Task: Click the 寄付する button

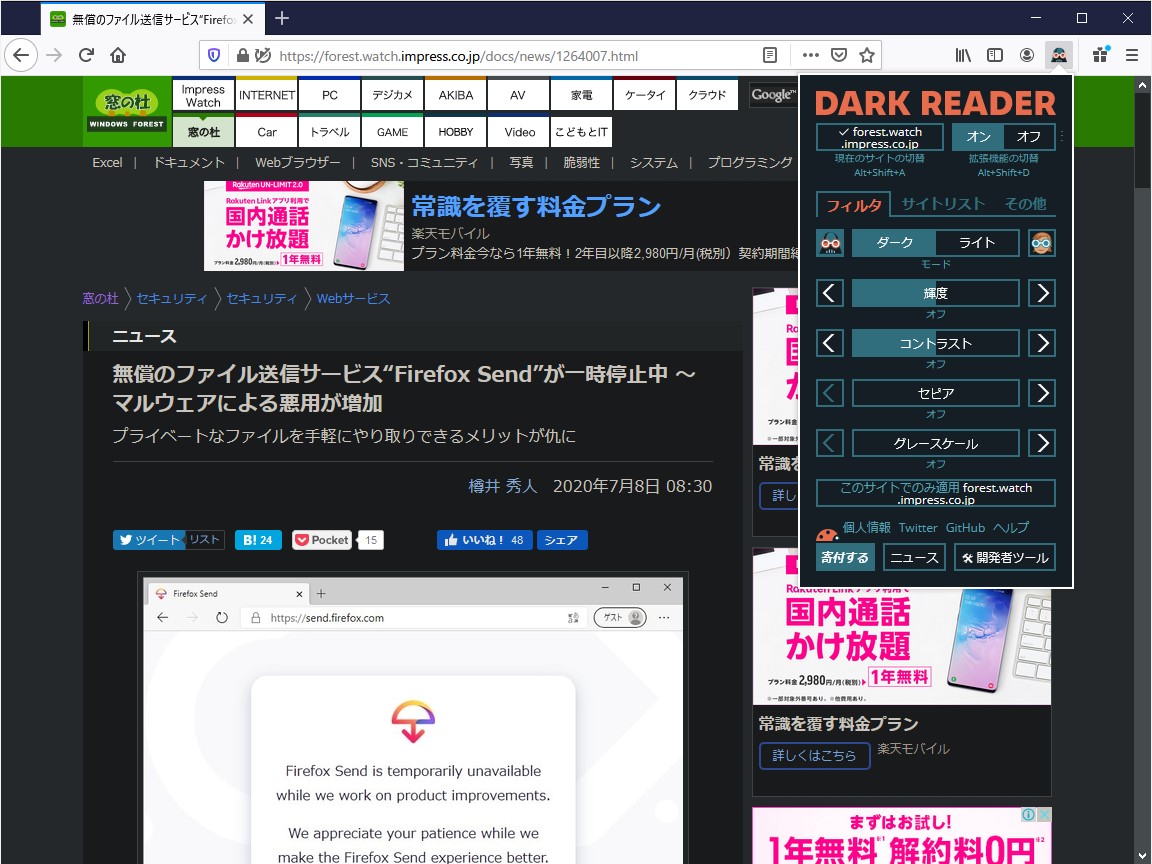Action: (846, 557)
